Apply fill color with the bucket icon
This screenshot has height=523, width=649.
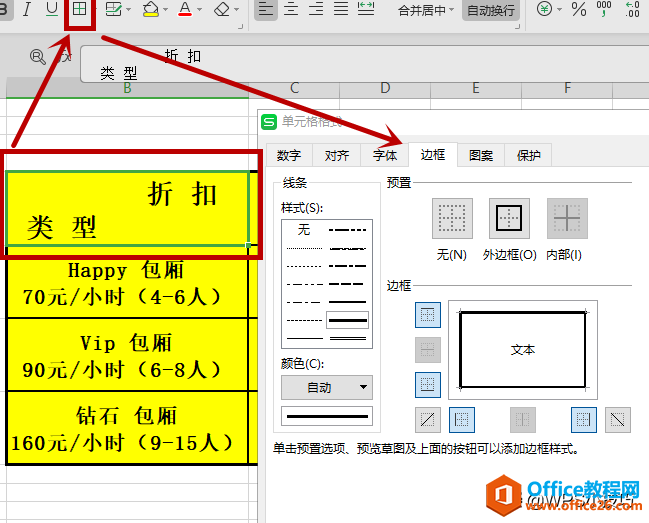pos(151,9)
